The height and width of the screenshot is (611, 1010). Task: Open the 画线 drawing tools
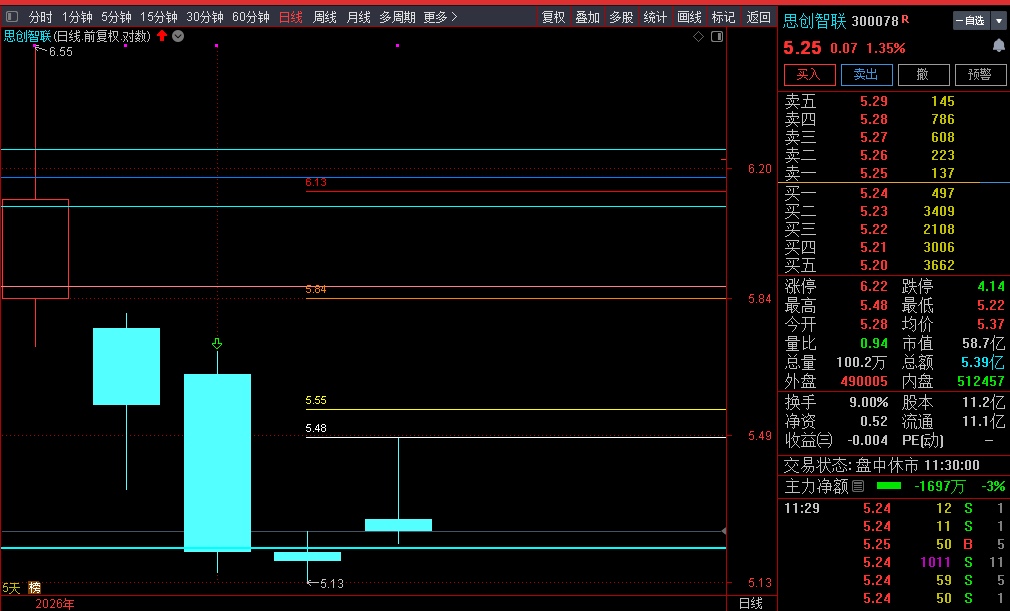689,17
